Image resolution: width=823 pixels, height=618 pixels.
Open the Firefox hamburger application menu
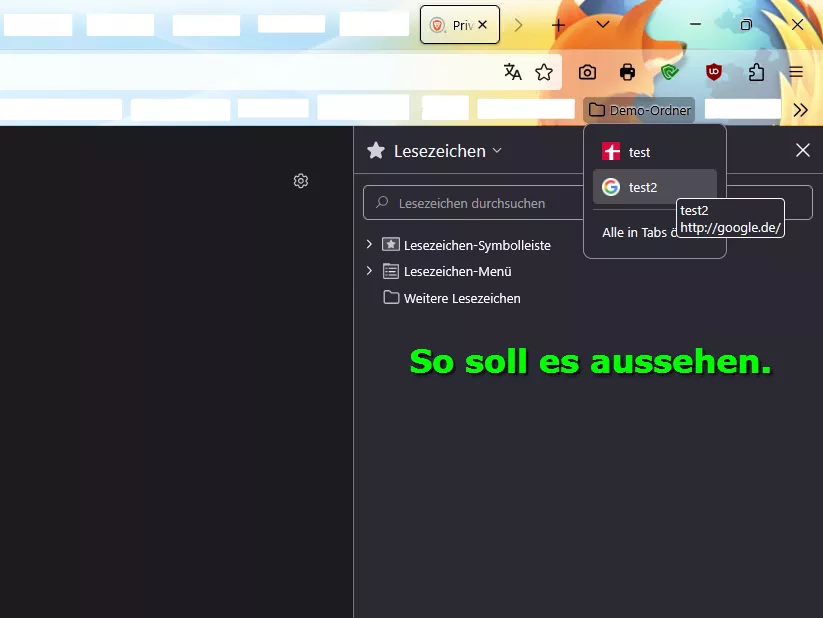click(x=796, y=72)
